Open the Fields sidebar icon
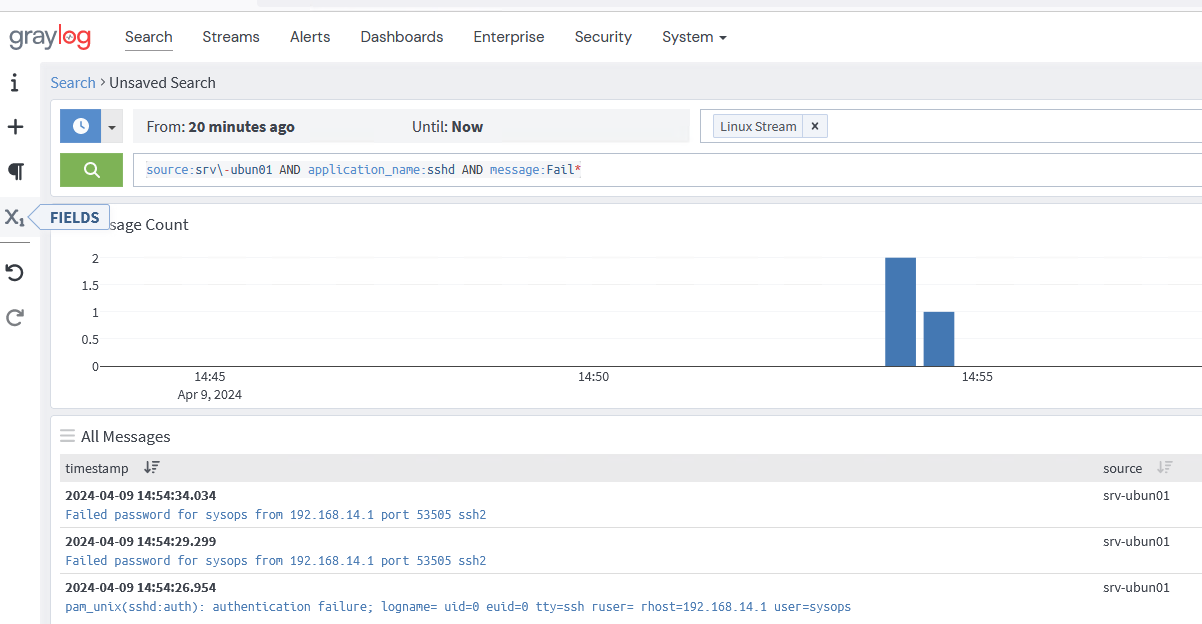This screenshot has height=624, width=1202. [x=15, y=217]
